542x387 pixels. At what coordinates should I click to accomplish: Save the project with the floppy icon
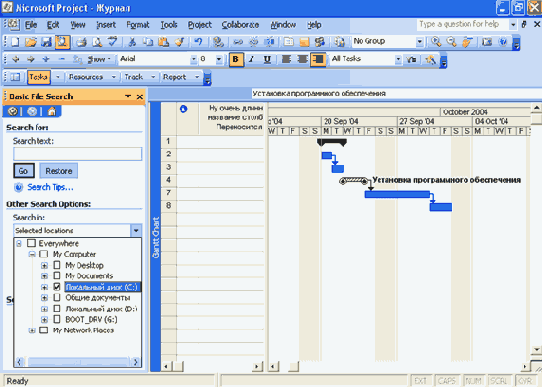pyautogui.click(x=46, y=42)
